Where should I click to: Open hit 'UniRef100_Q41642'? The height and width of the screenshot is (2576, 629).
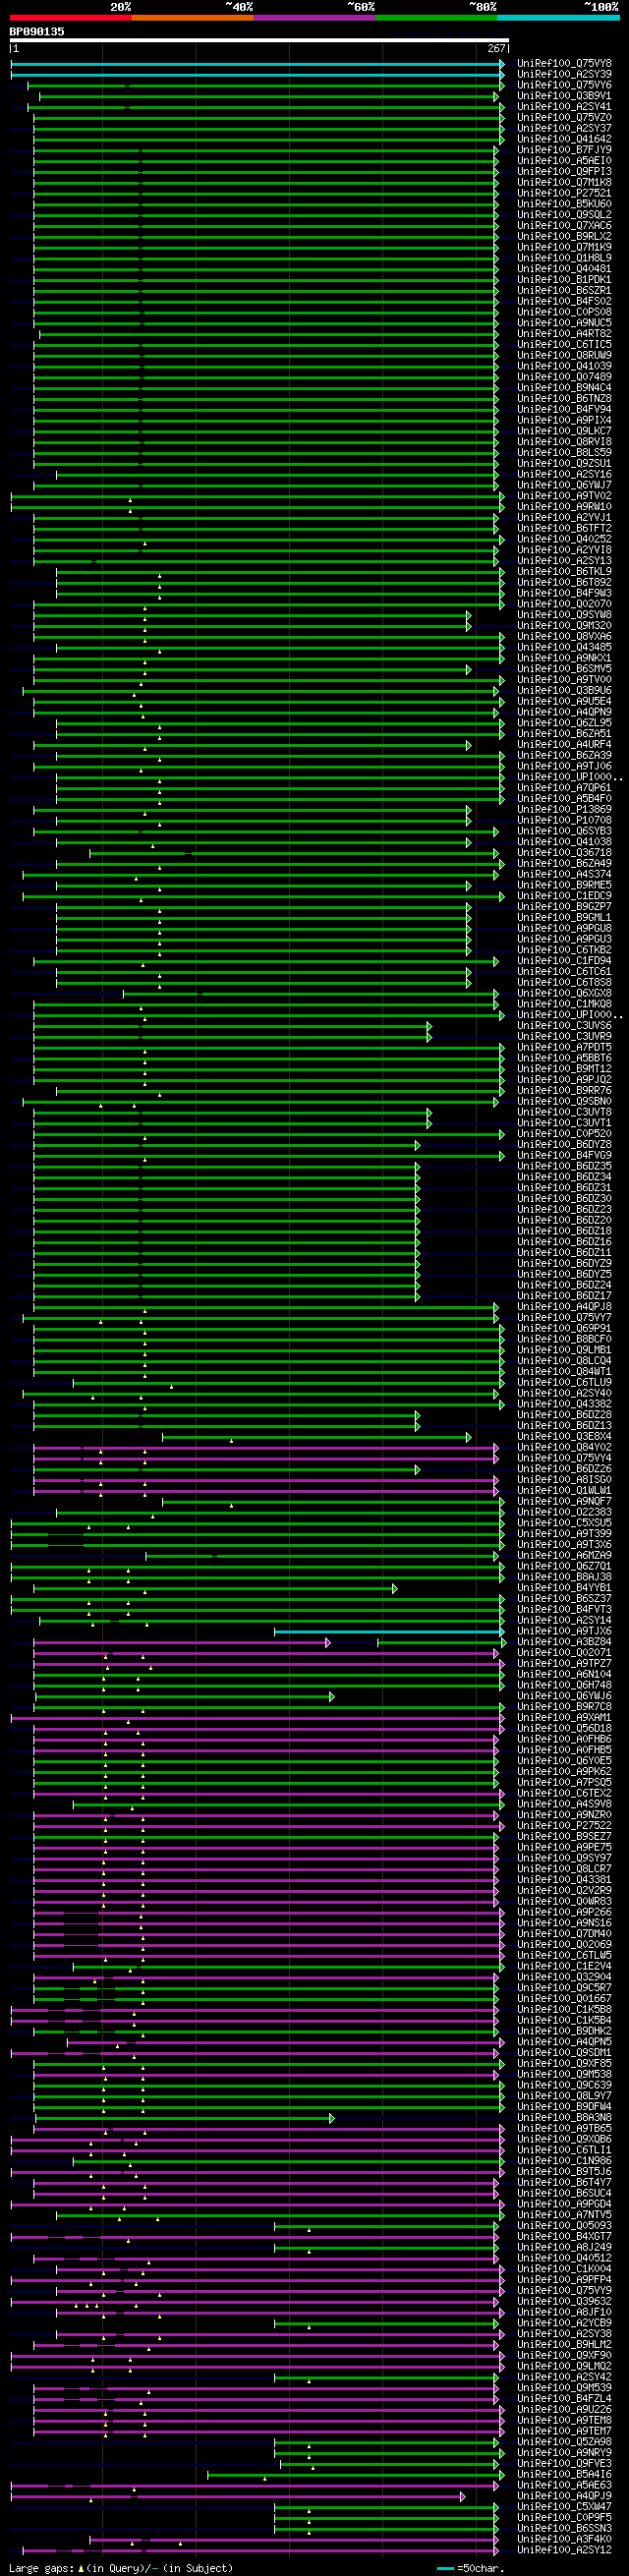pos(564,139)
